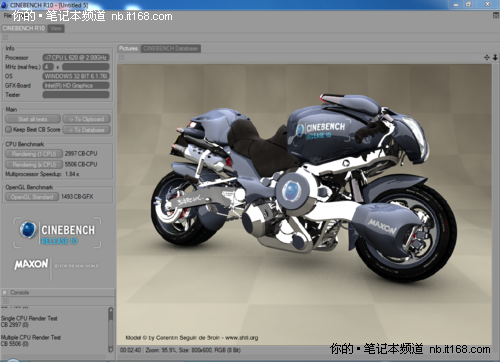Click the Start all tests button
The width and height of the screenshot is (500, 362).
click(33, 119)
